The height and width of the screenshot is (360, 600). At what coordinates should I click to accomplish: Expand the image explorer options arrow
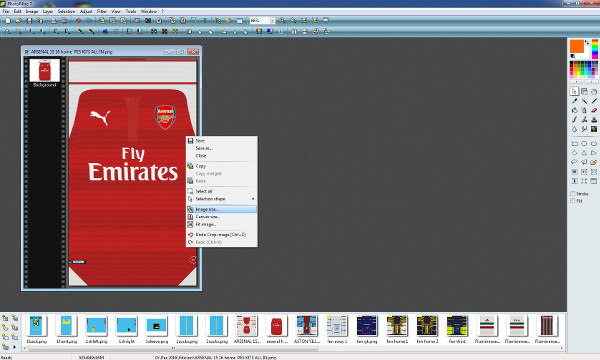(15, 347)
